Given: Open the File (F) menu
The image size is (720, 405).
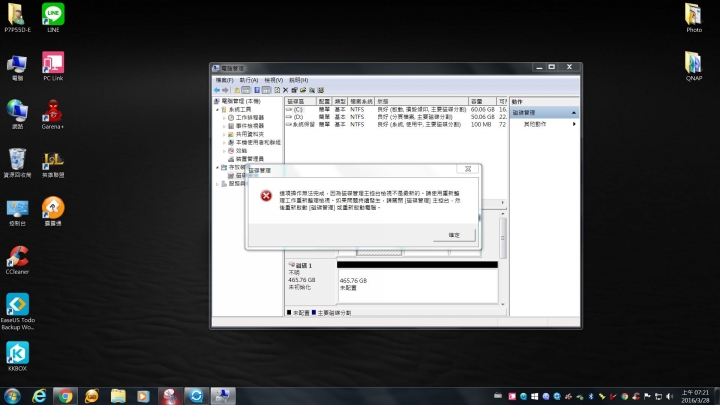Looking at the screenshot, I should [x=225, y=80].
